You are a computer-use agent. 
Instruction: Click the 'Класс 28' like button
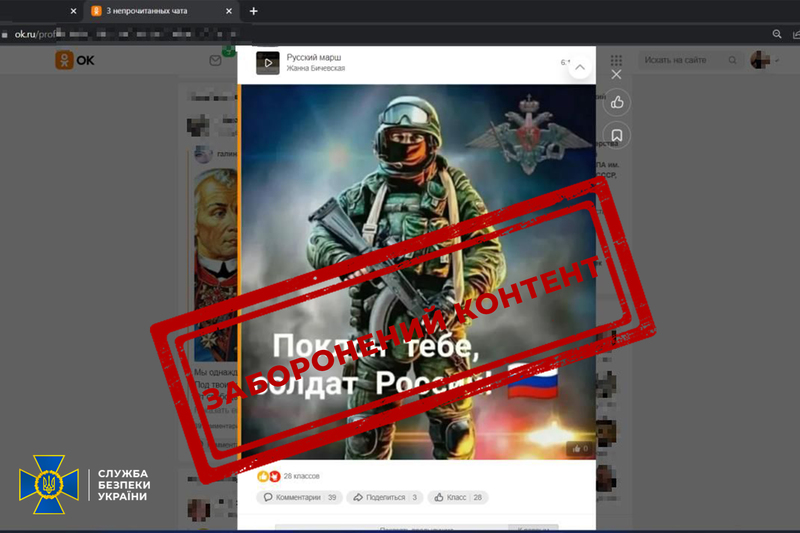pos(458,497)
